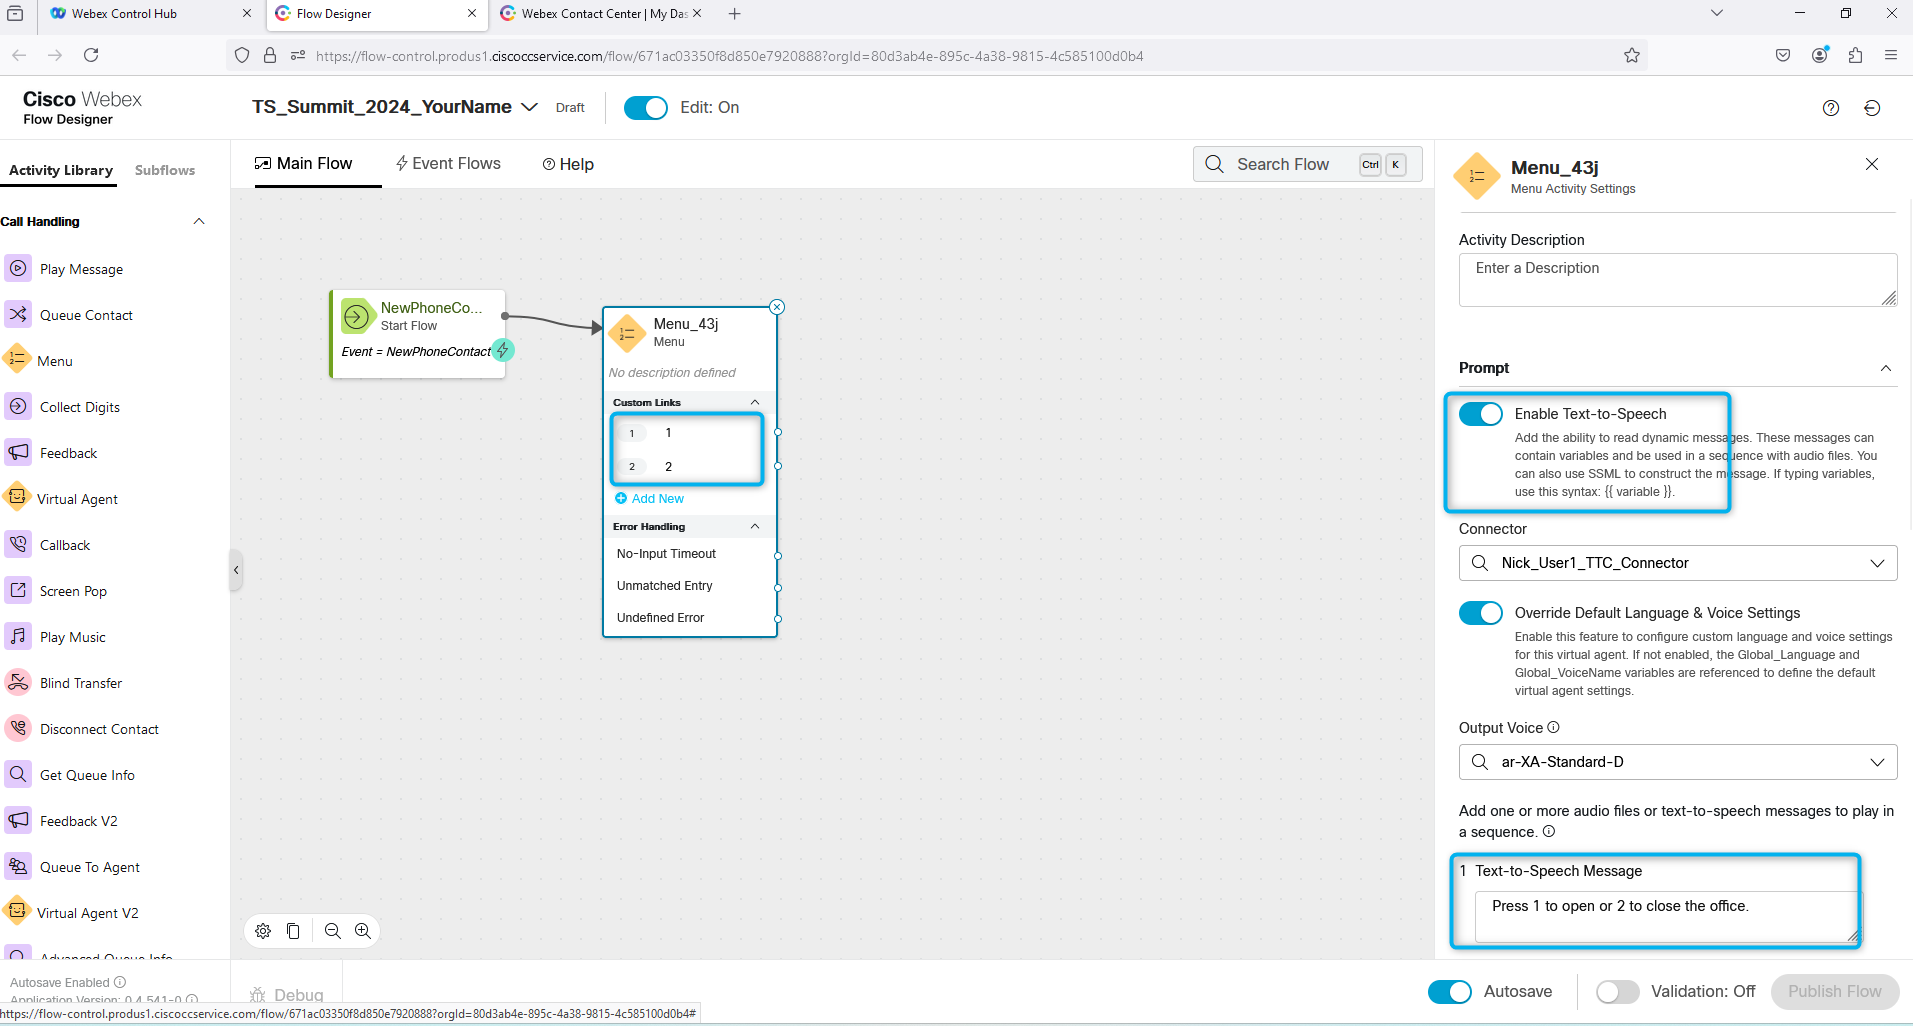1913x1026 pixels.
Task: Switch to the Subflows tab
Action: point(165,170)
